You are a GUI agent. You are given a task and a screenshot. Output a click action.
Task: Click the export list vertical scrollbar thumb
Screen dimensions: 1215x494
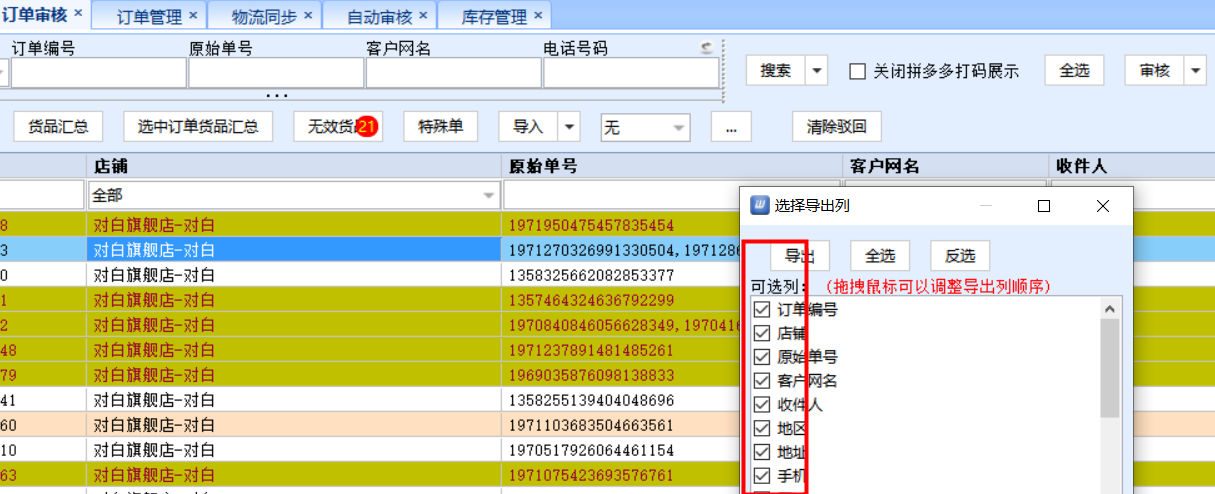pos(1109,367)
